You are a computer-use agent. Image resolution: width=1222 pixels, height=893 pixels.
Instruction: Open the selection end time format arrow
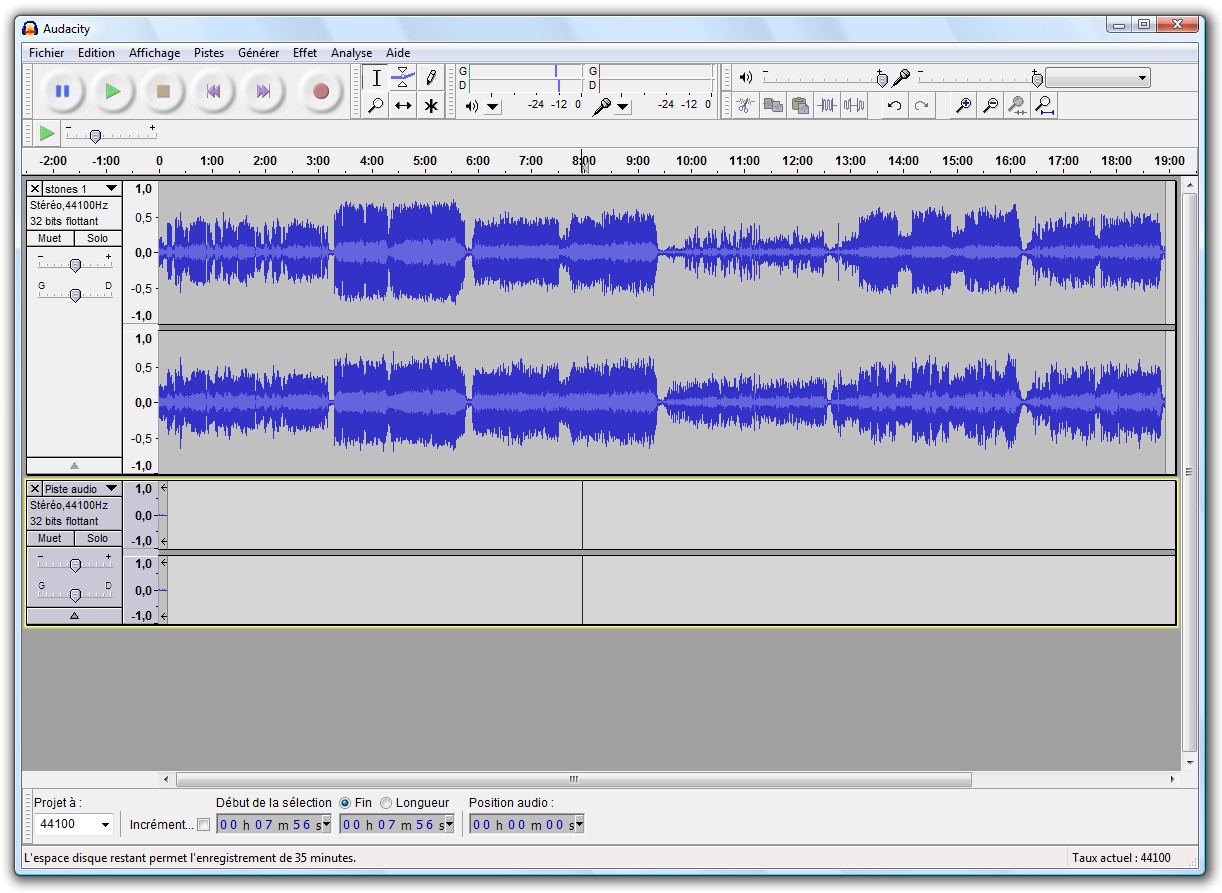(x=448, y=825)
